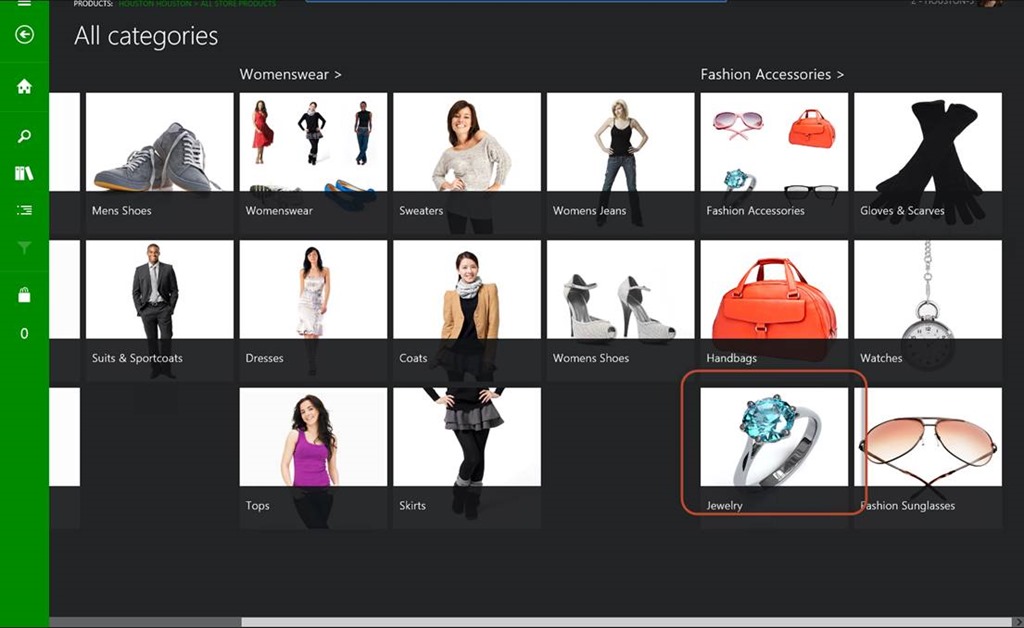The image size is (1024, 628).
Task: Expand the Womenswear category header
Action: pos(290,75)
